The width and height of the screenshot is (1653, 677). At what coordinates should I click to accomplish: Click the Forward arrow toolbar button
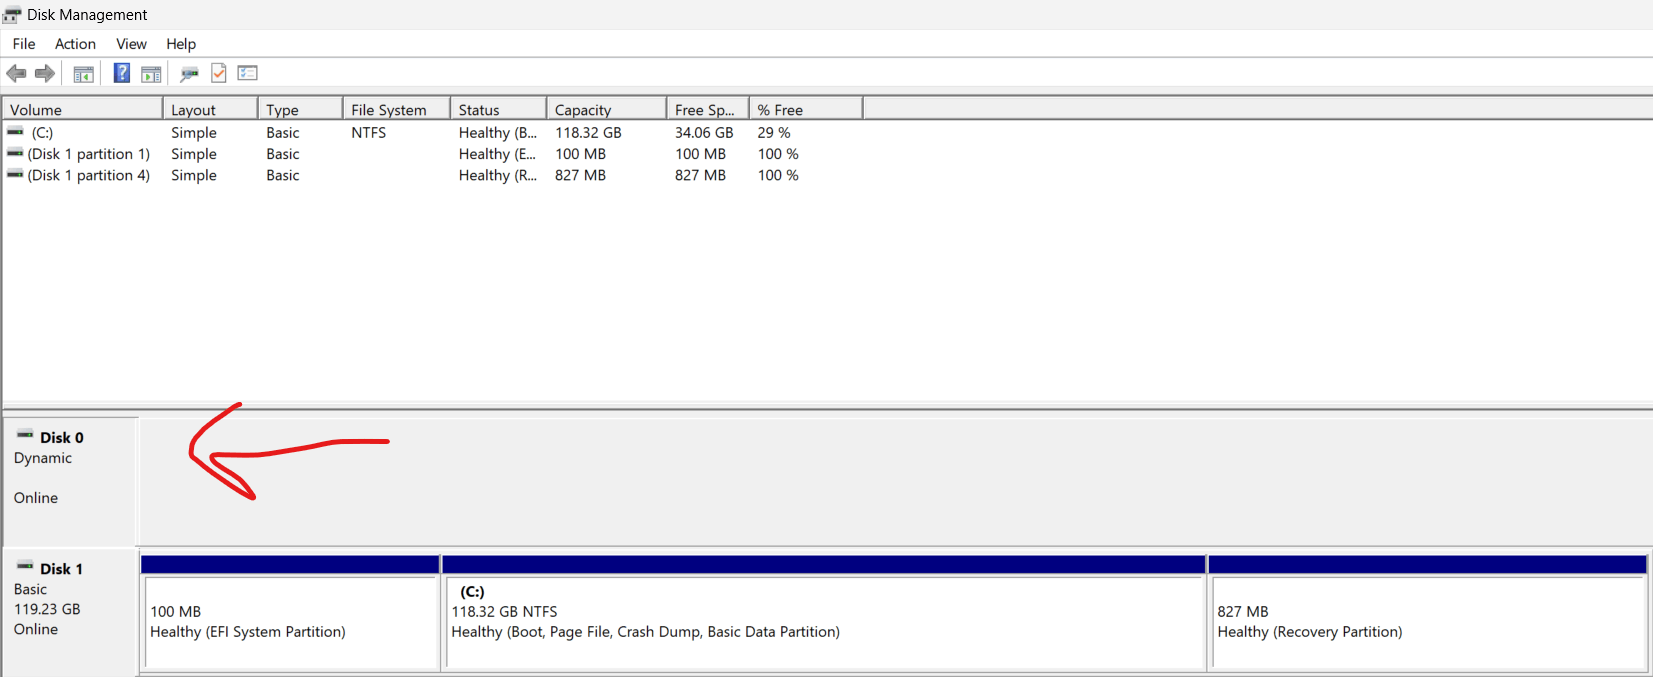coord(45,73)
